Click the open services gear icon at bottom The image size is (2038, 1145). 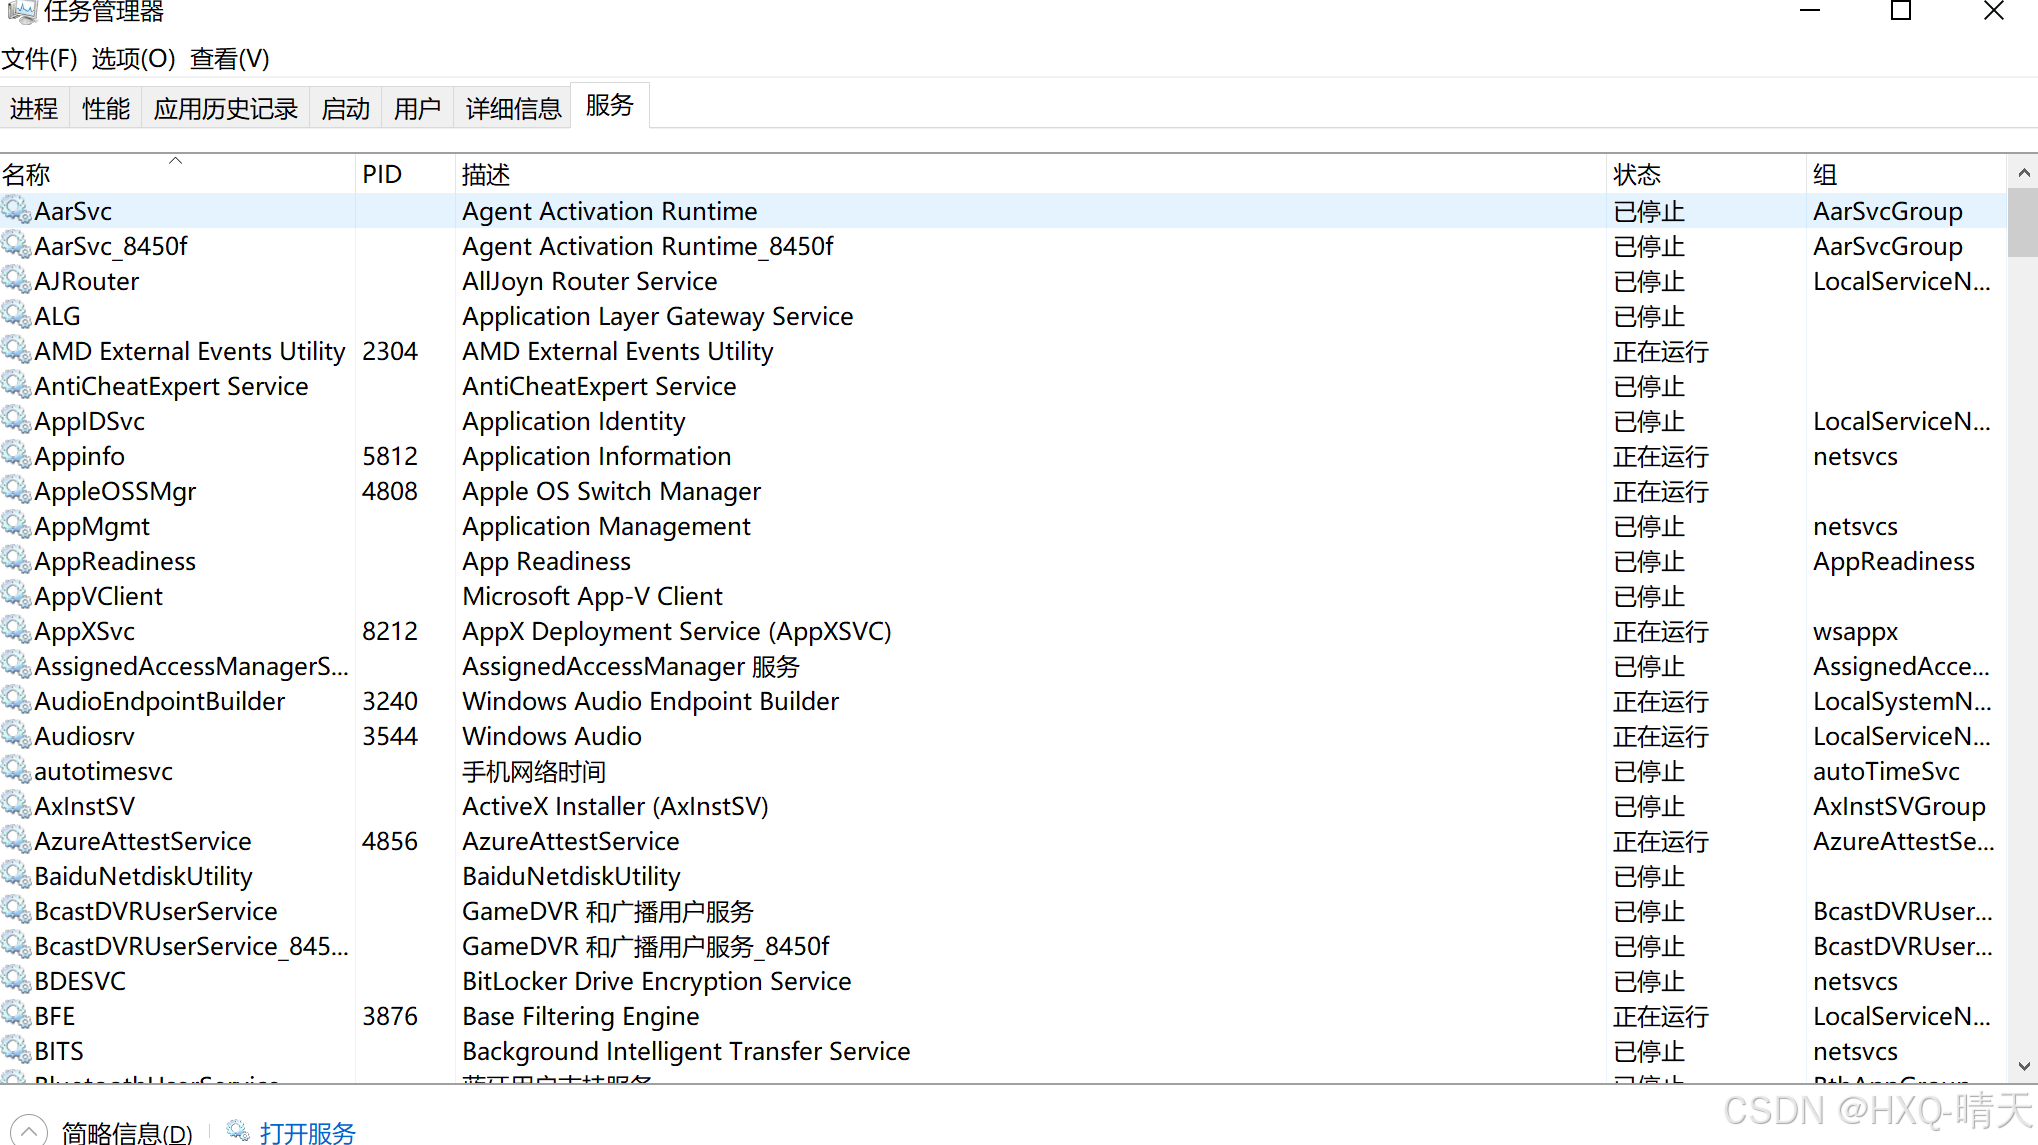(x=238, y=1131)
